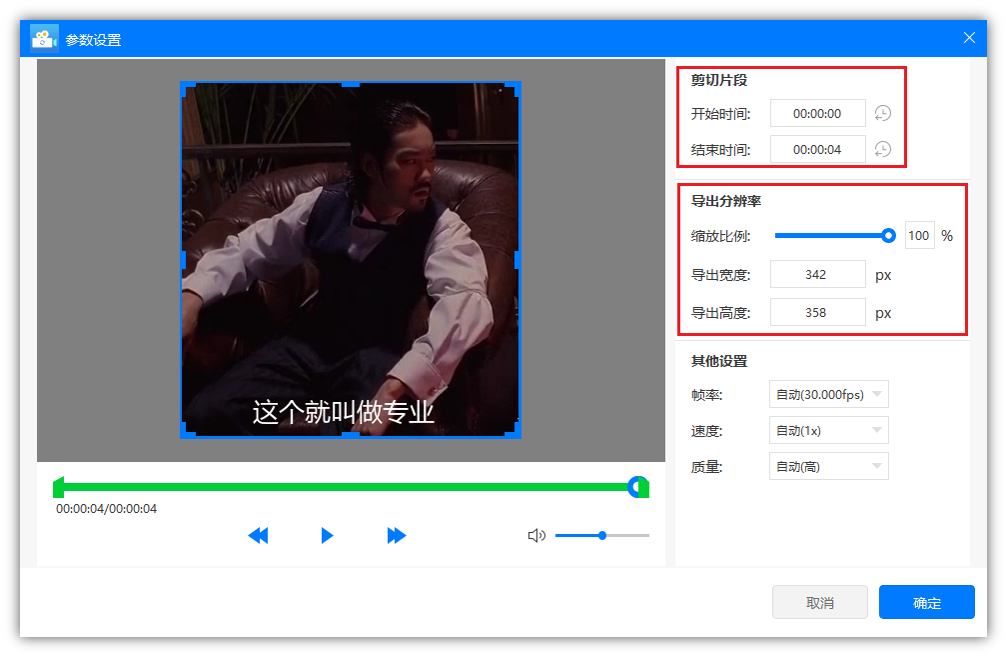Image resolution: width=1007 pixels, height=657 pixels.
Task: Click the export width field 342
Action: [818, 275]
